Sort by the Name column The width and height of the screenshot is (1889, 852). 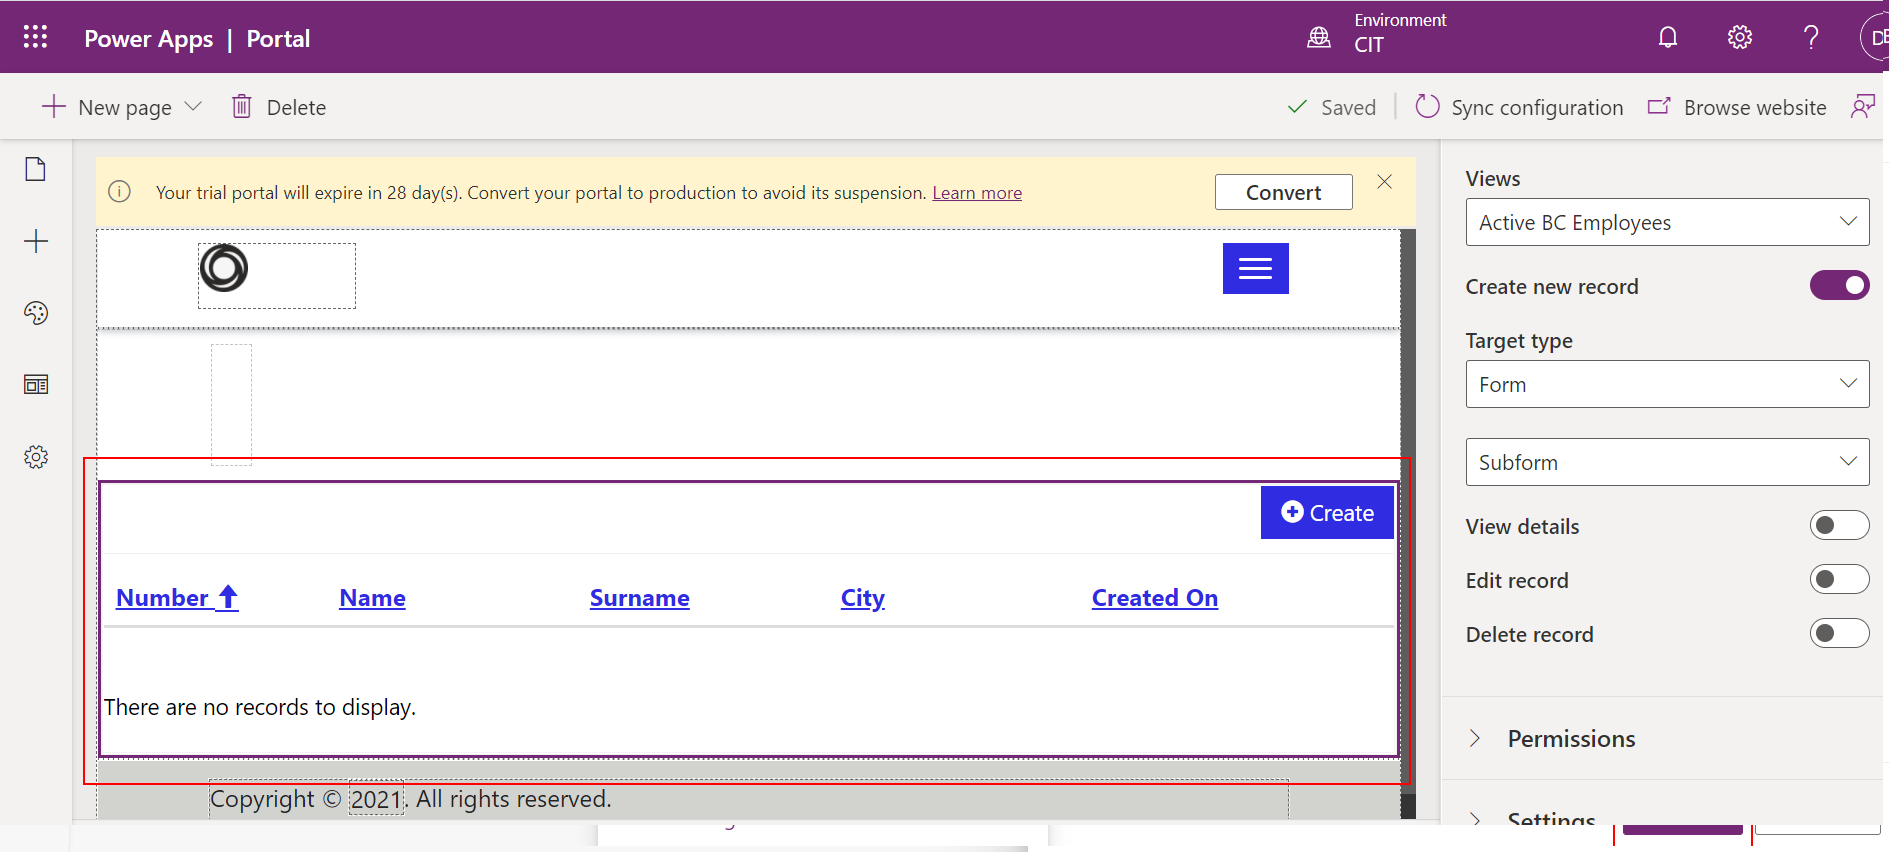pyautogui.click(x=372, y=597)
